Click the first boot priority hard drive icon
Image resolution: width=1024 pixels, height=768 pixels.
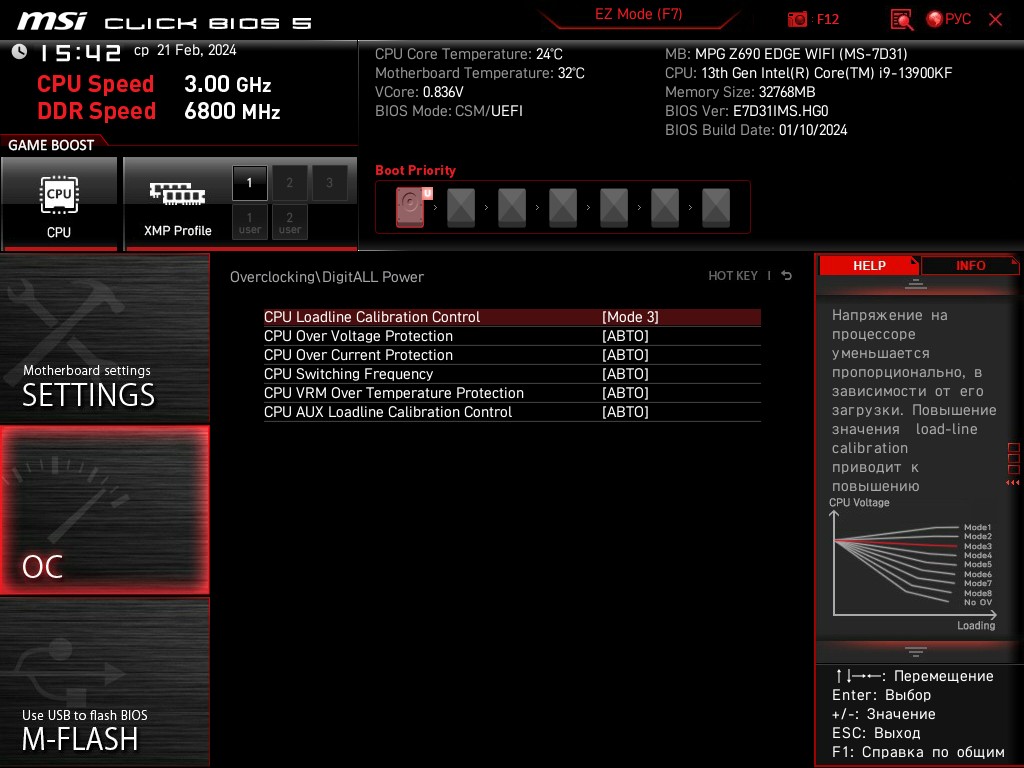click(410, 207)
